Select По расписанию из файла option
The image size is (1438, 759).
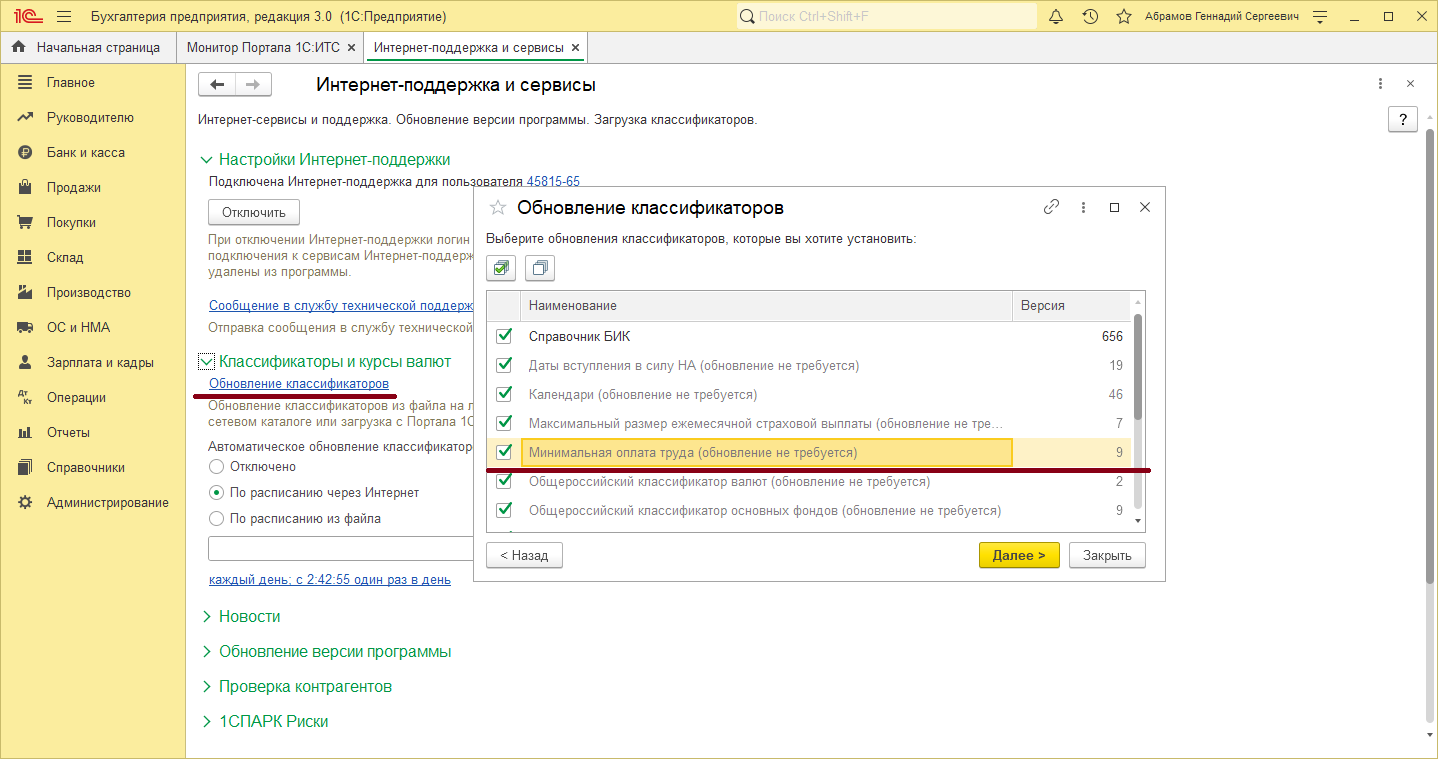[x=216, y=519]
